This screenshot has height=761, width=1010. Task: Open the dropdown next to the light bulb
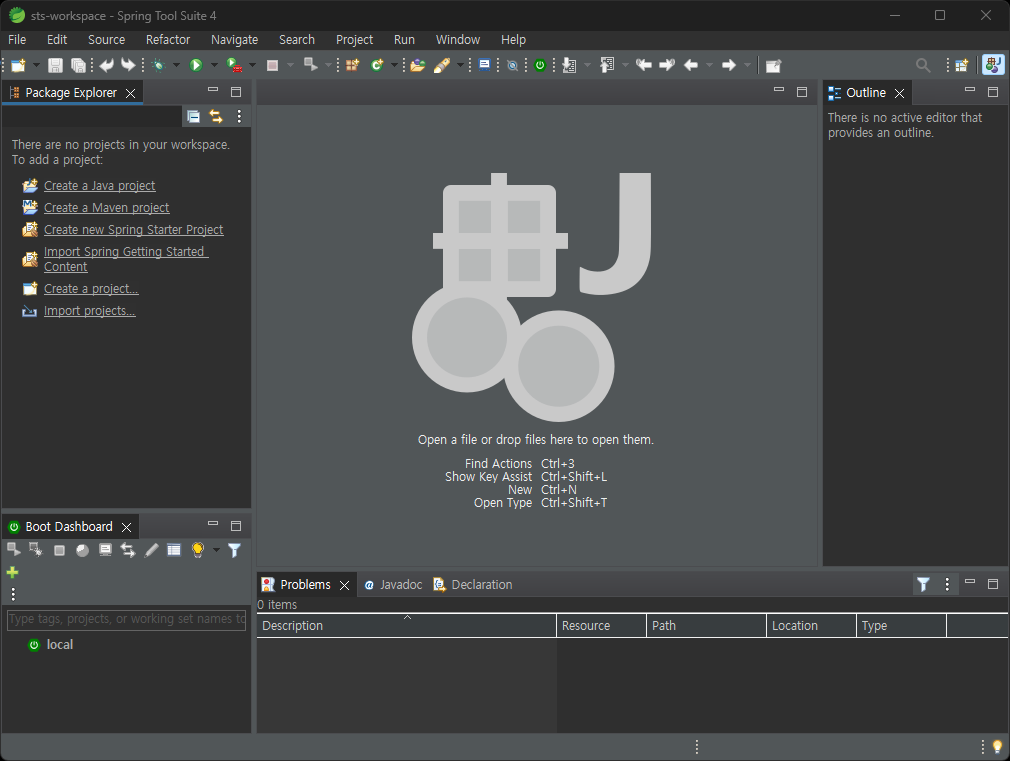216,550
